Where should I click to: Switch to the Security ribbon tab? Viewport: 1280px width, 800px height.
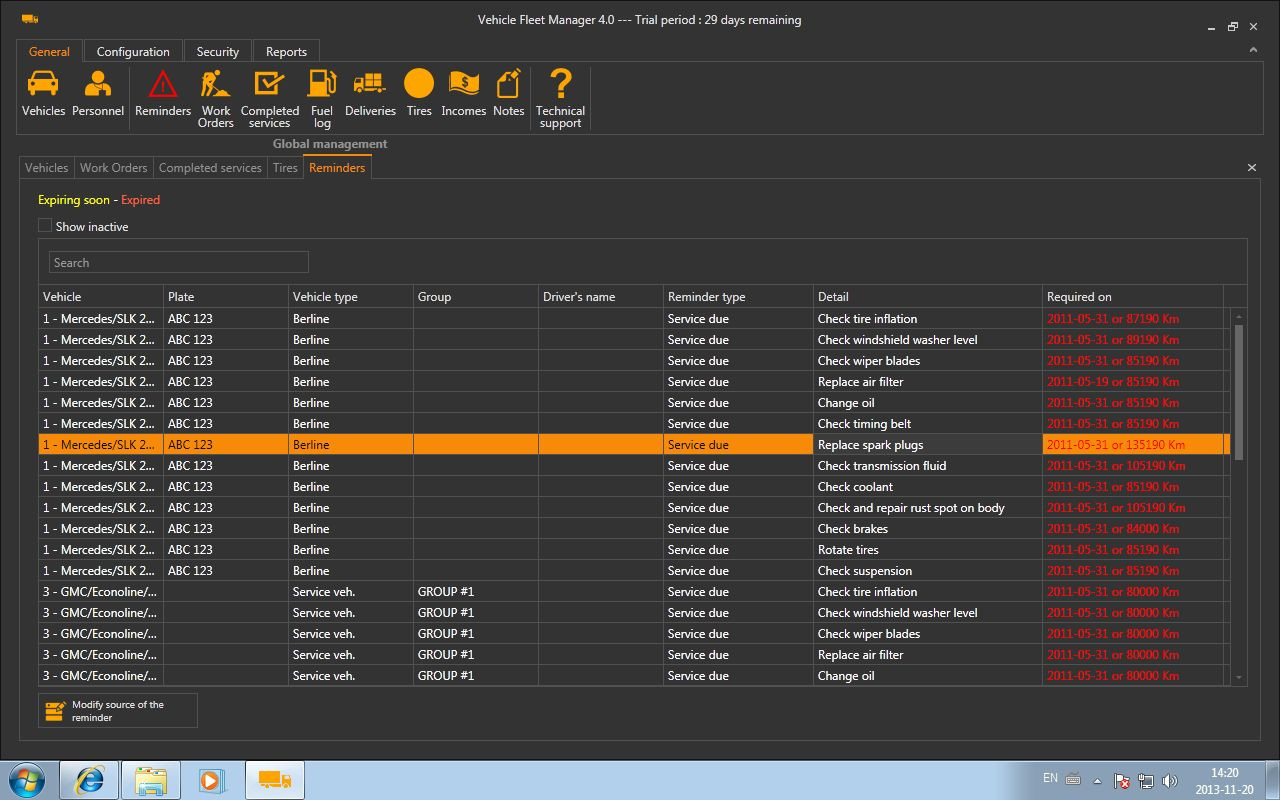tap(218, 52)
